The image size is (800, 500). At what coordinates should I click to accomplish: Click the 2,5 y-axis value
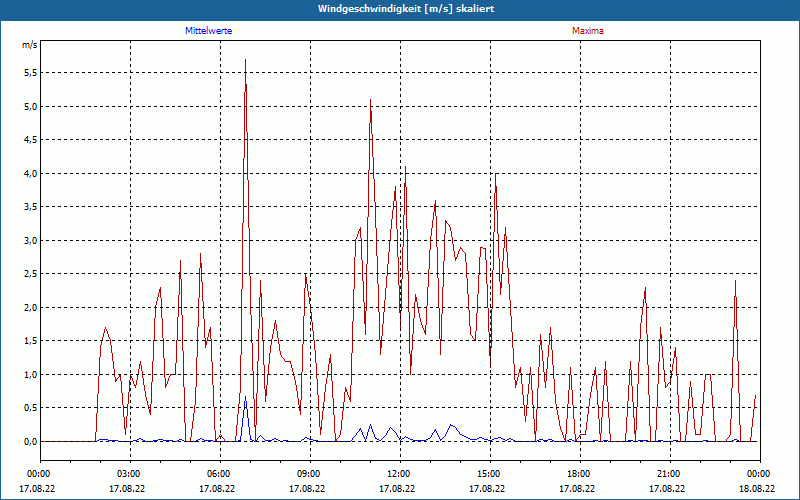point(31,274)
